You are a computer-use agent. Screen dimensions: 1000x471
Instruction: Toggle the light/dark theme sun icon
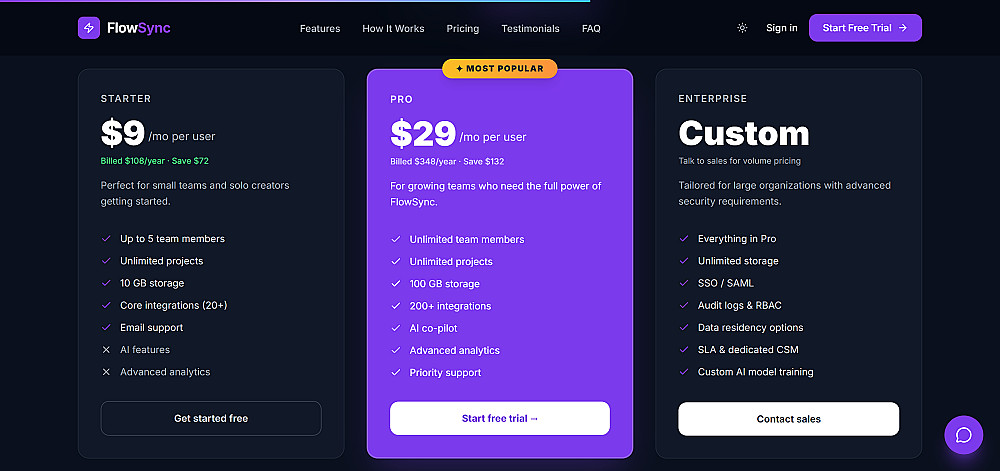pos(742,28)
